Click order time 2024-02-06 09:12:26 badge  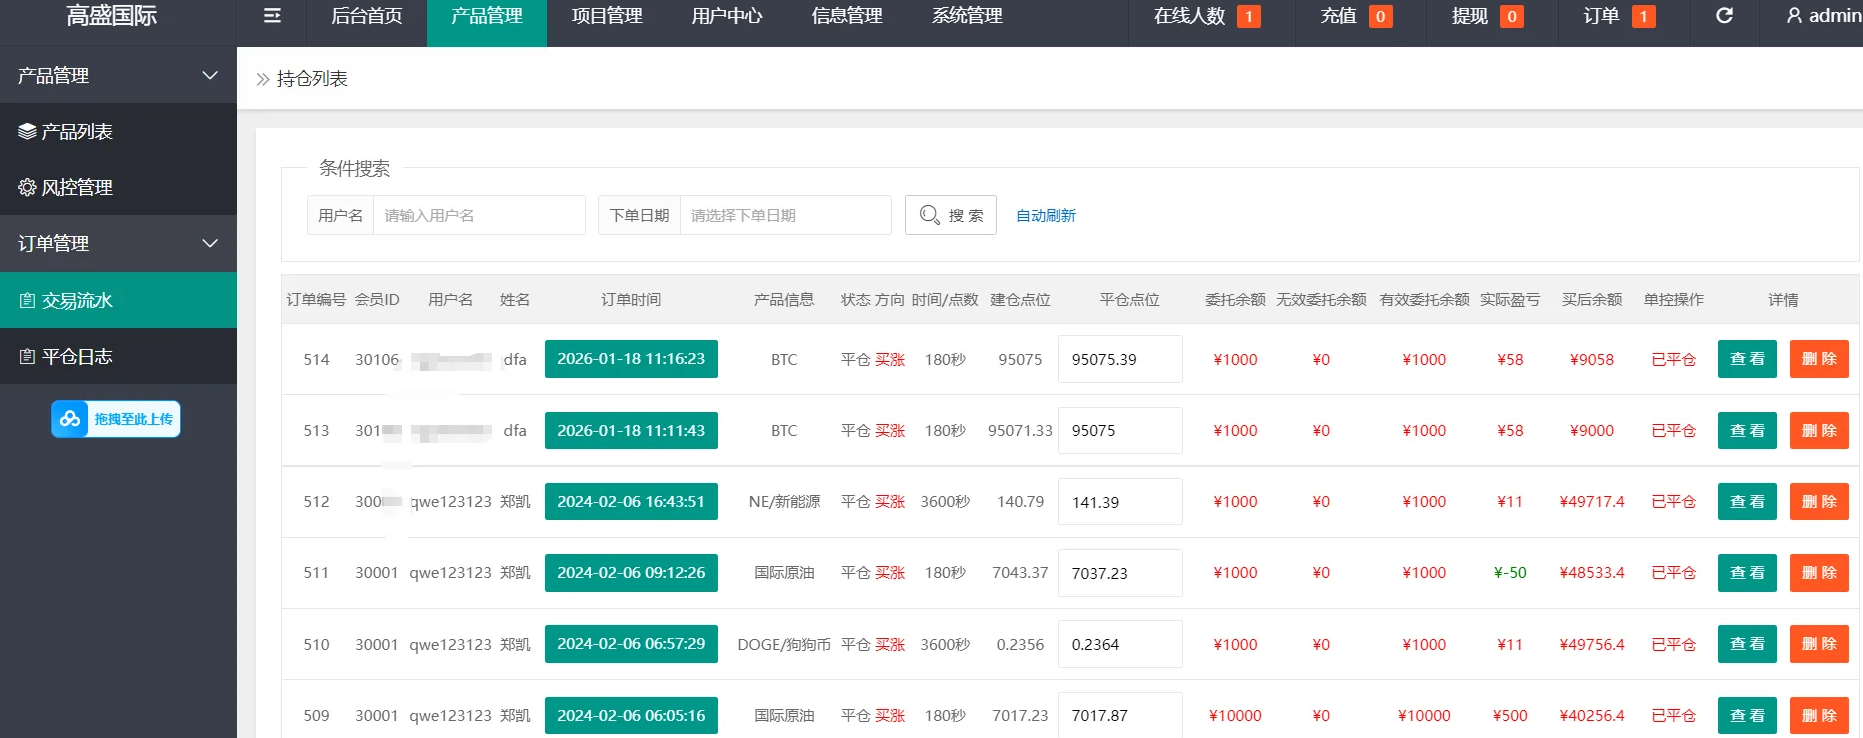click(x=631, y=573)
